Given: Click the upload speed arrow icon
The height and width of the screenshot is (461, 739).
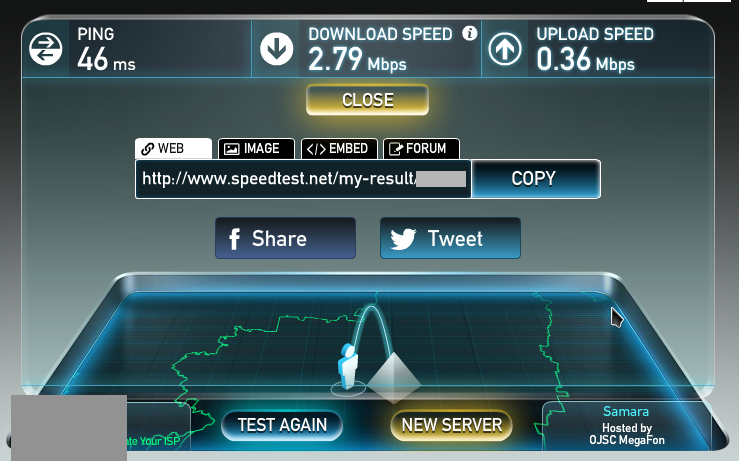Looking at the screenshot, I should tap(505, 49).
